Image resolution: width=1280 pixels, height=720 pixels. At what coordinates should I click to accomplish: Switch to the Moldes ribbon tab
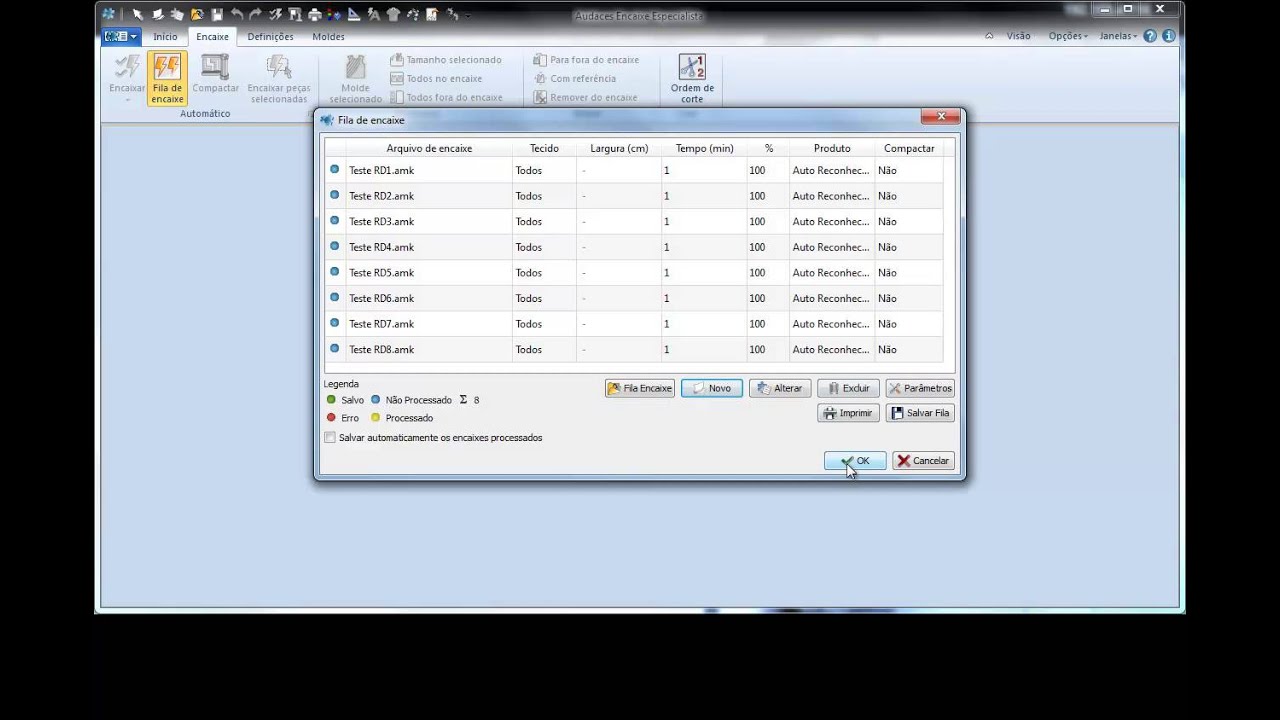328,37
